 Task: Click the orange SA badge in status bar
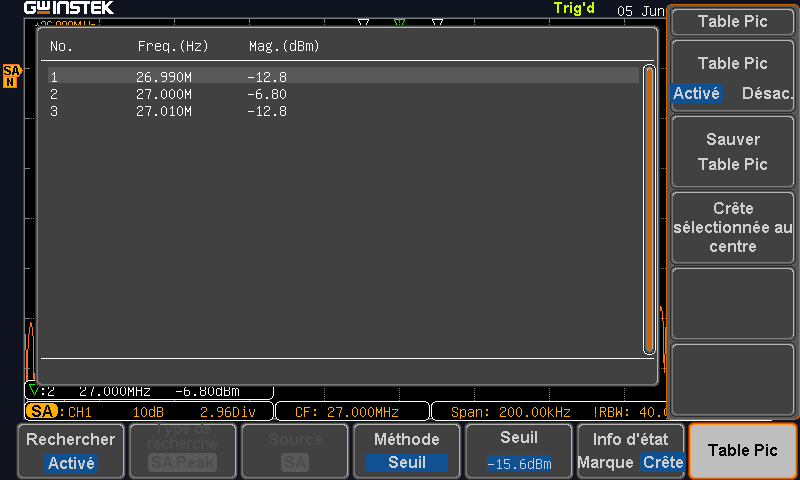tap(42, 411)
